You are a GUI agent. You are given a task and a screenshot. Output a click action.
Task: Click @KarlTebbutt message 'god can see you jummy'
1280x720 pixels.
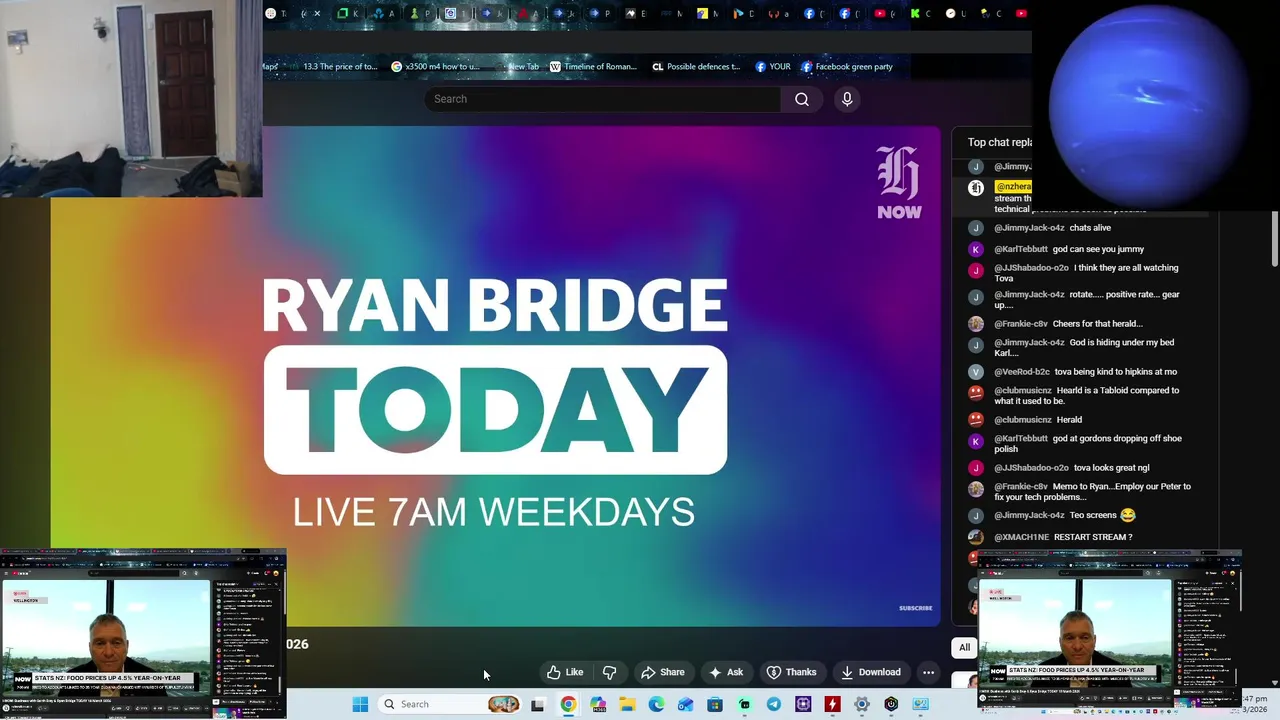click(x=1069, y=249)
